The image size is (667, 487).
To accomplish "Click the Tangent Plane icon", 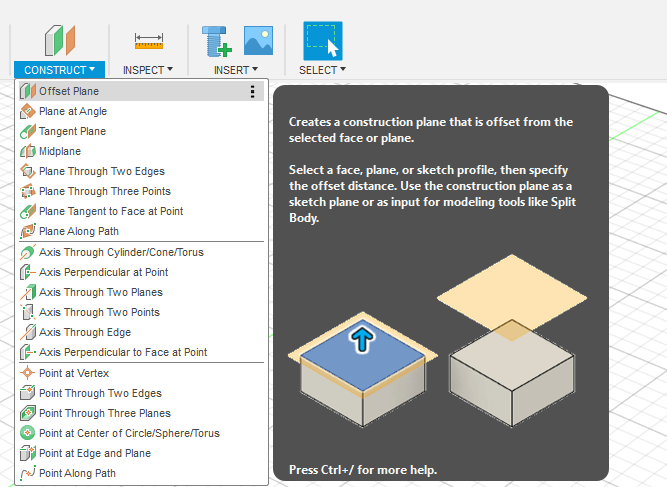I will (x=28, y=131).
